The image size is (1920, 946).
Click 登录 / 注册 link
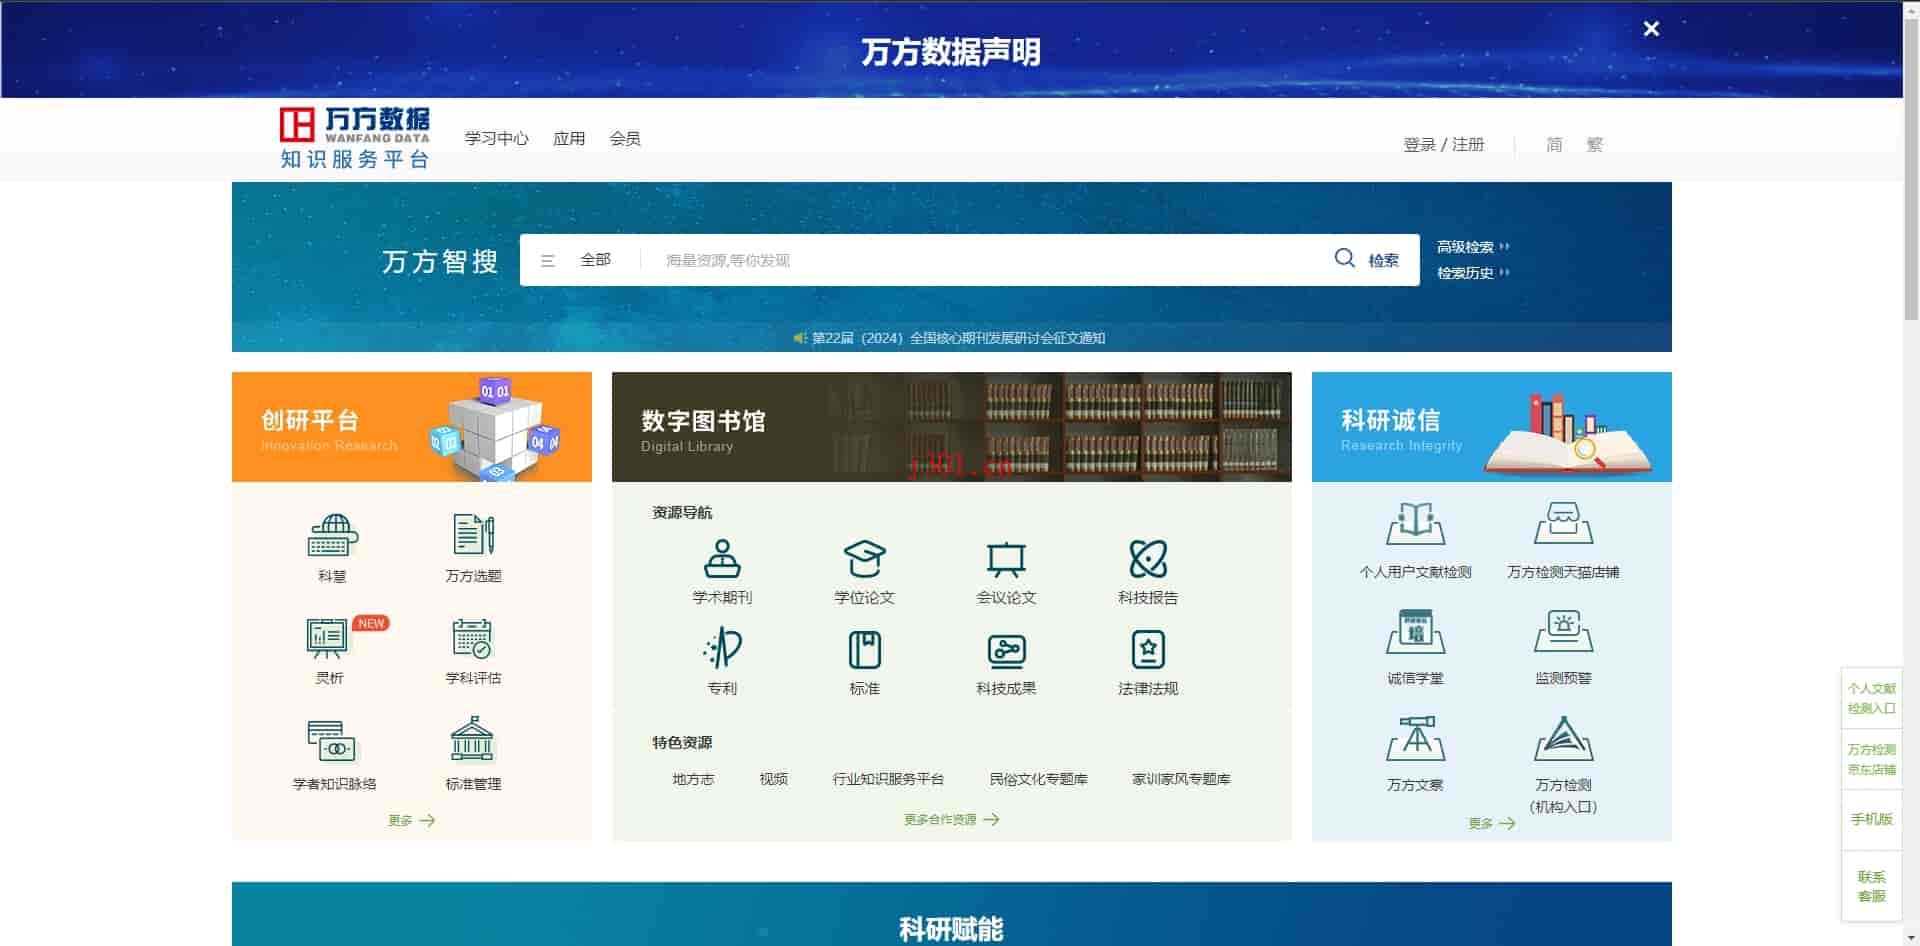pos(1443,144)
